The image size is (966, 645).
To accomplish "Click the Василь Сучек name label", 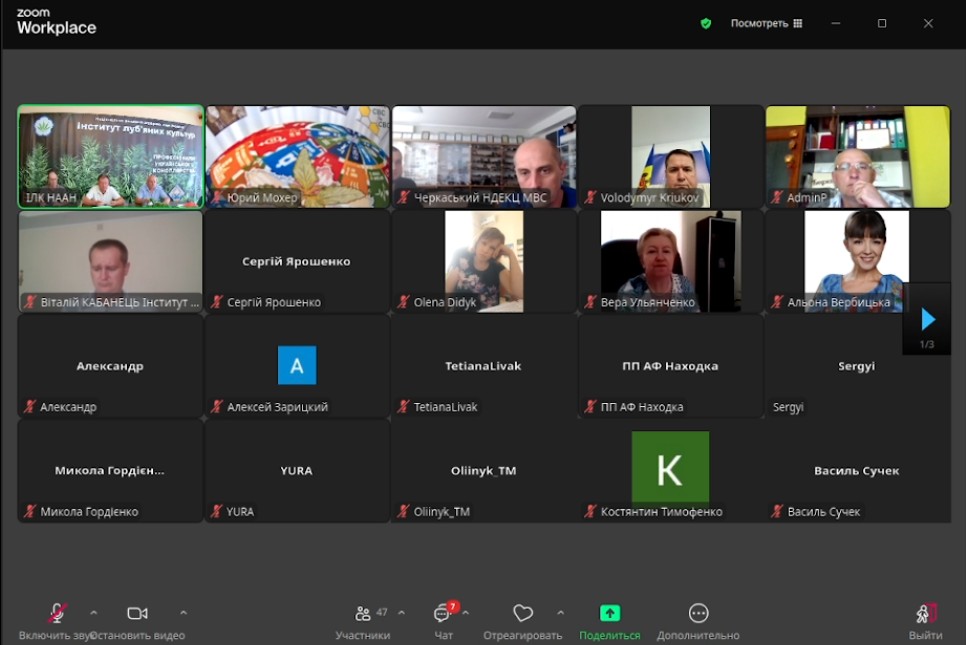I will [824, 511].
